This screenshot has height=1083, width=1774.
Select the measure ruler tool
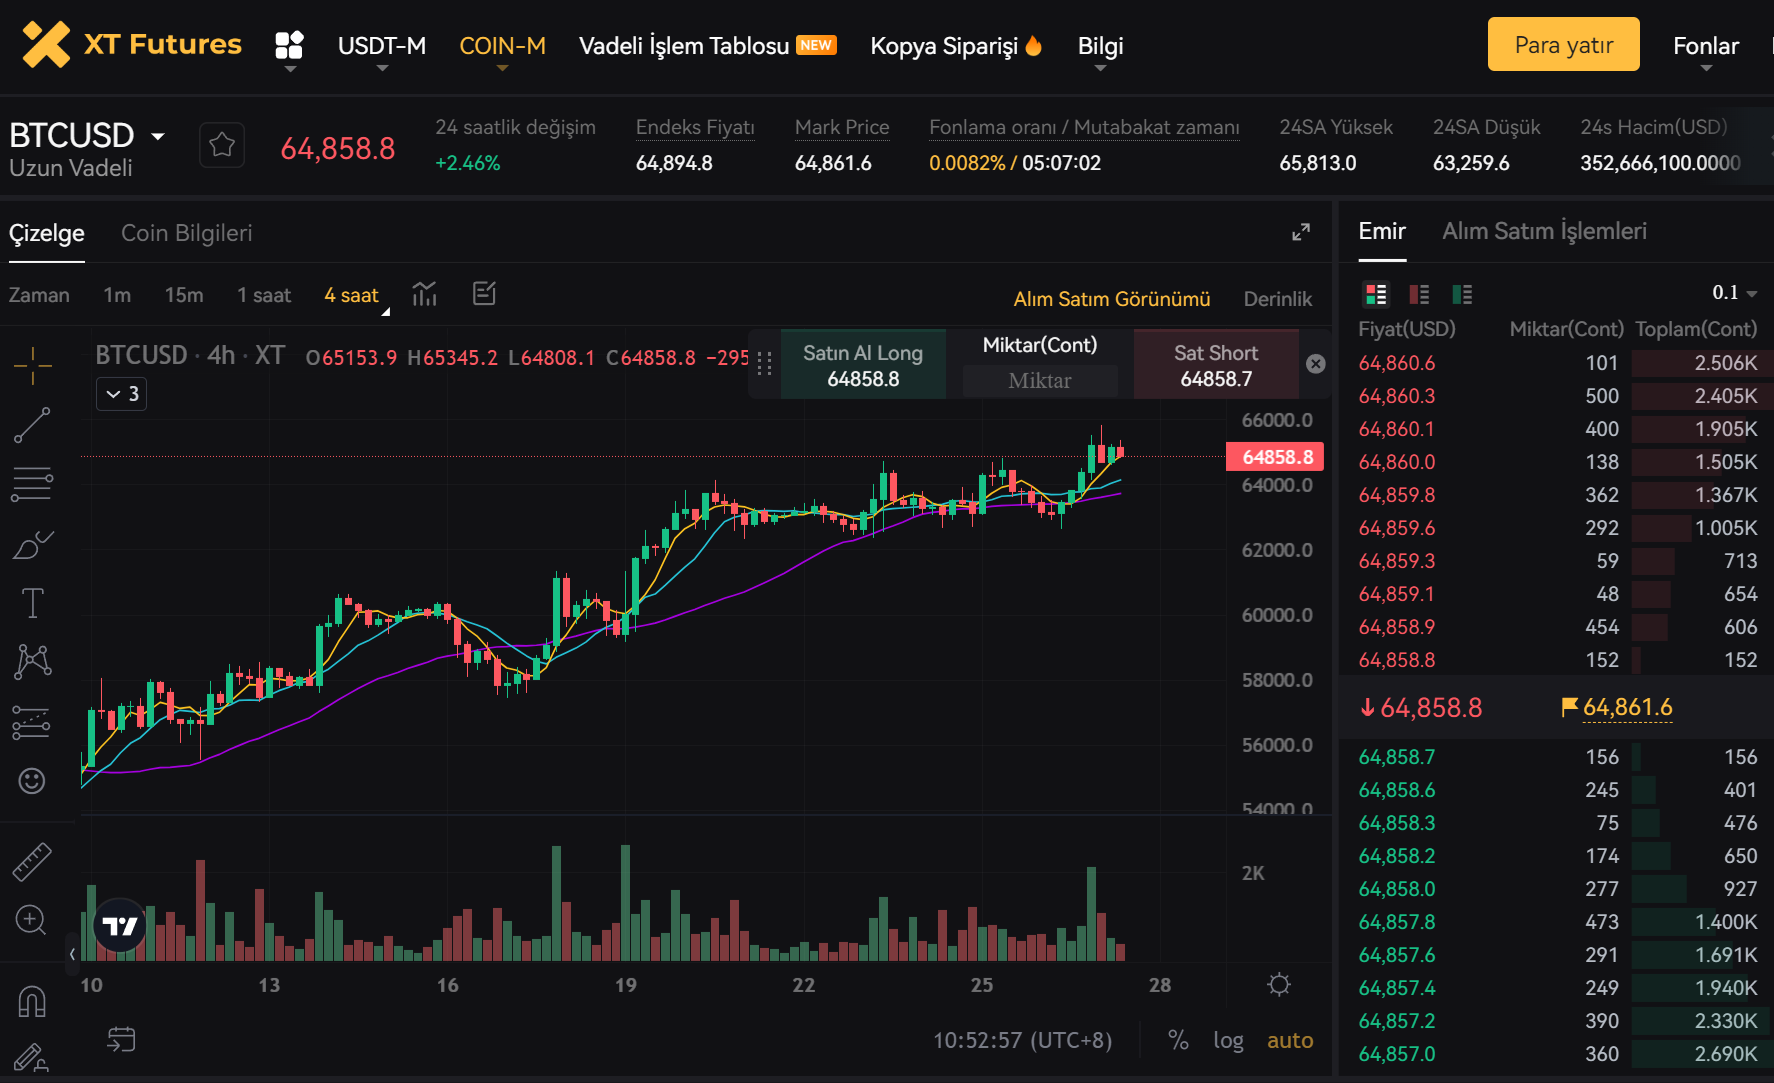pos(33,860)
